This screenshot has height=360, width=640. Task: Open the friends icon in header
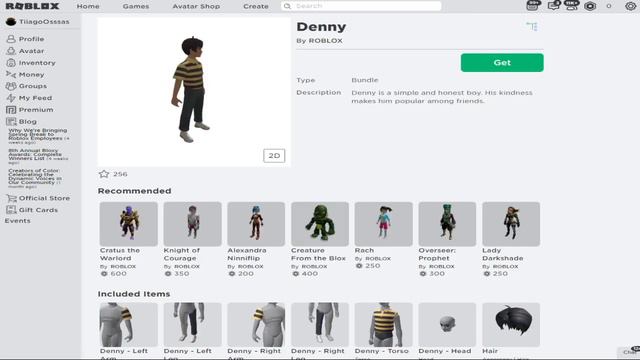click(x=571, y=5)
